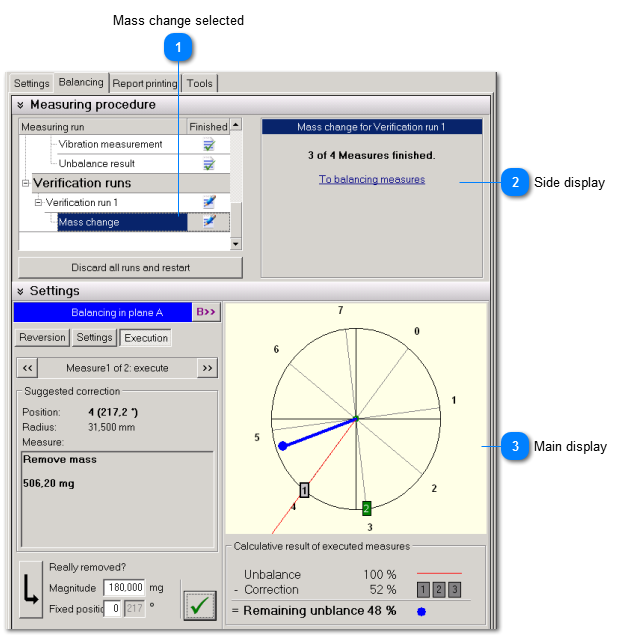
Task: Collapse the Verification run 1 tree node
Action: (x=39, y=202)
